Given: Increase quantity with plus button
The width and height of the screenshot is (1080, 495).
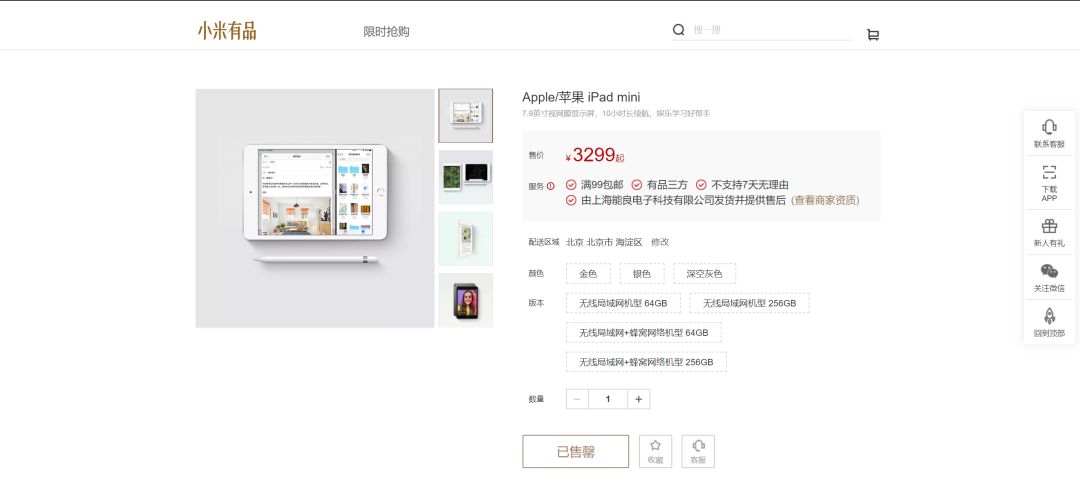Looking at the screenshot, I should [638, 399].
